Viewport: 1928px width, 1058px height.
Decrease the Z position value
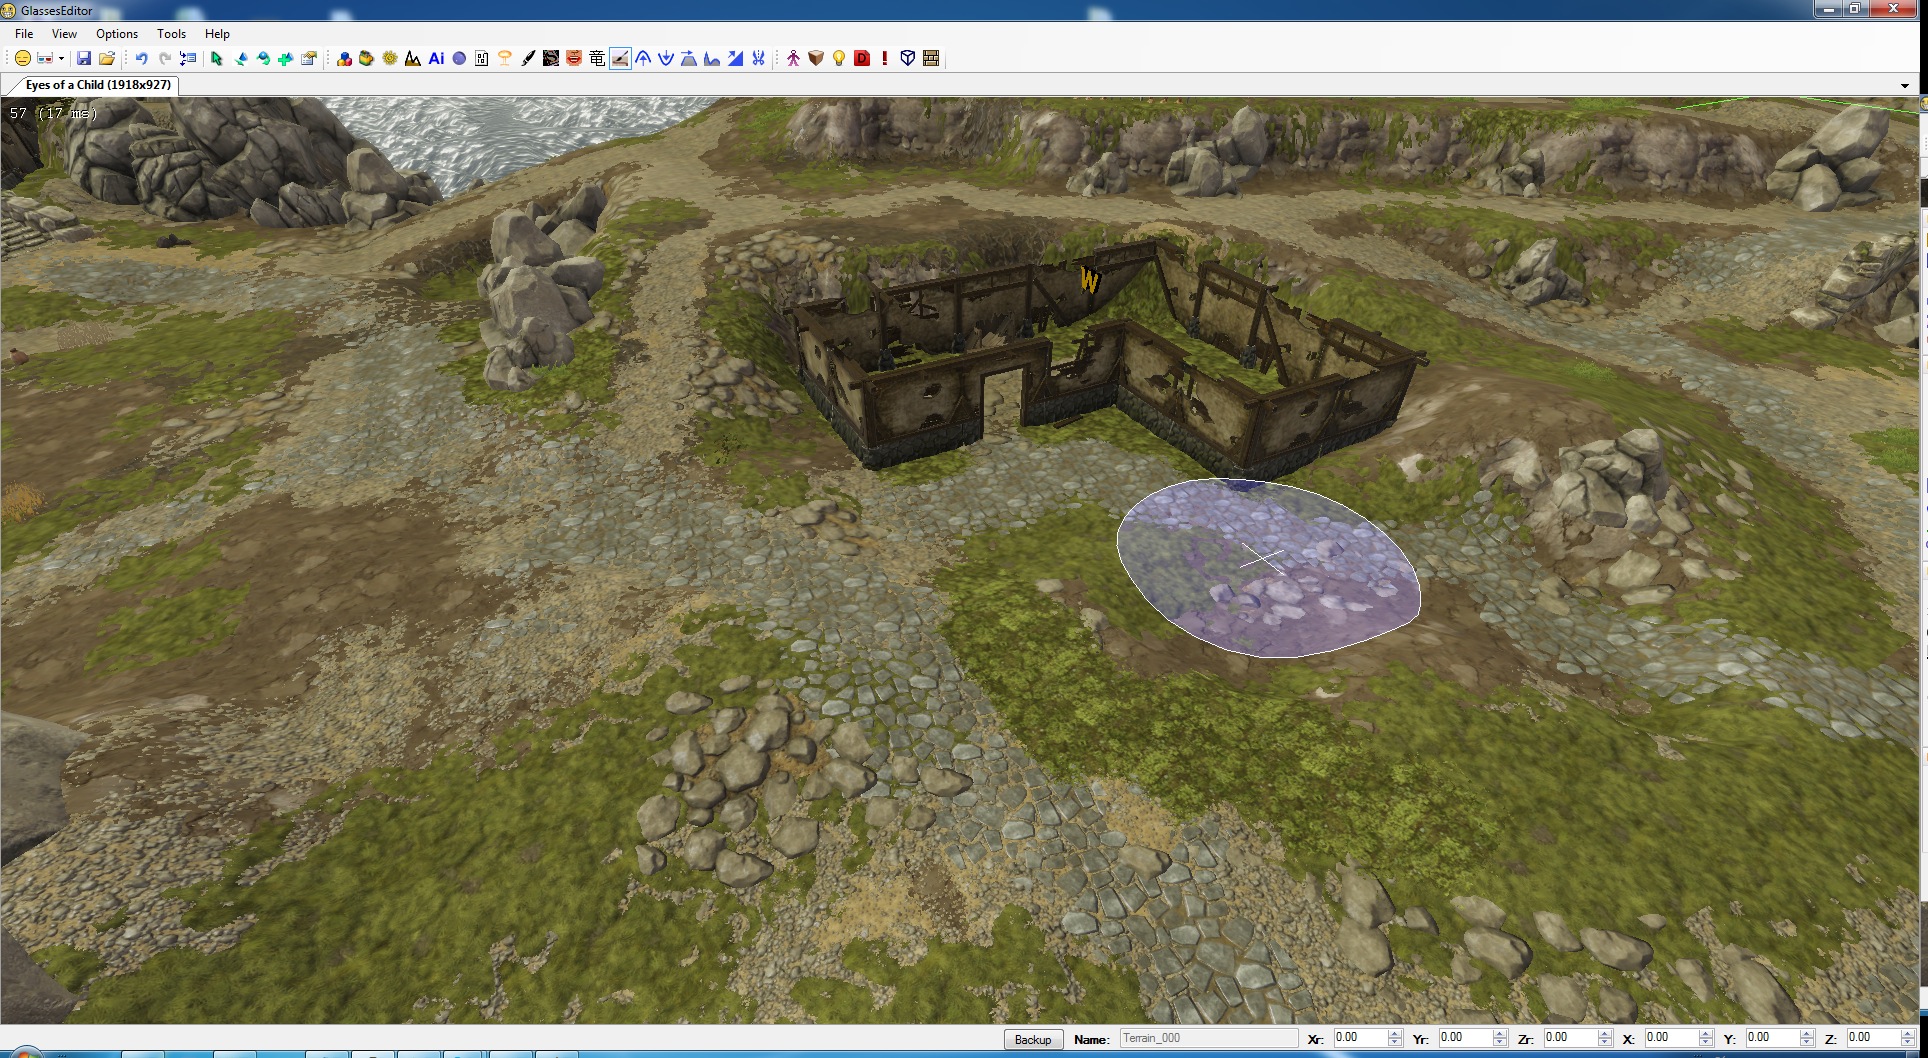coord(1908,1044)
